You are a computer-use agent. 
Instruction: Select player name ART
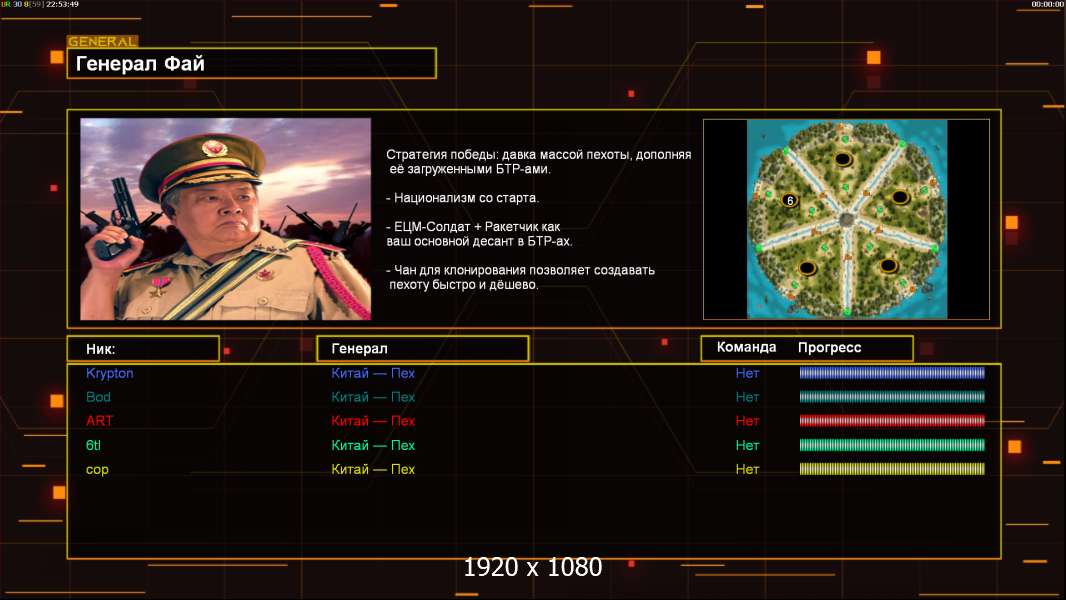click(99, 421)
